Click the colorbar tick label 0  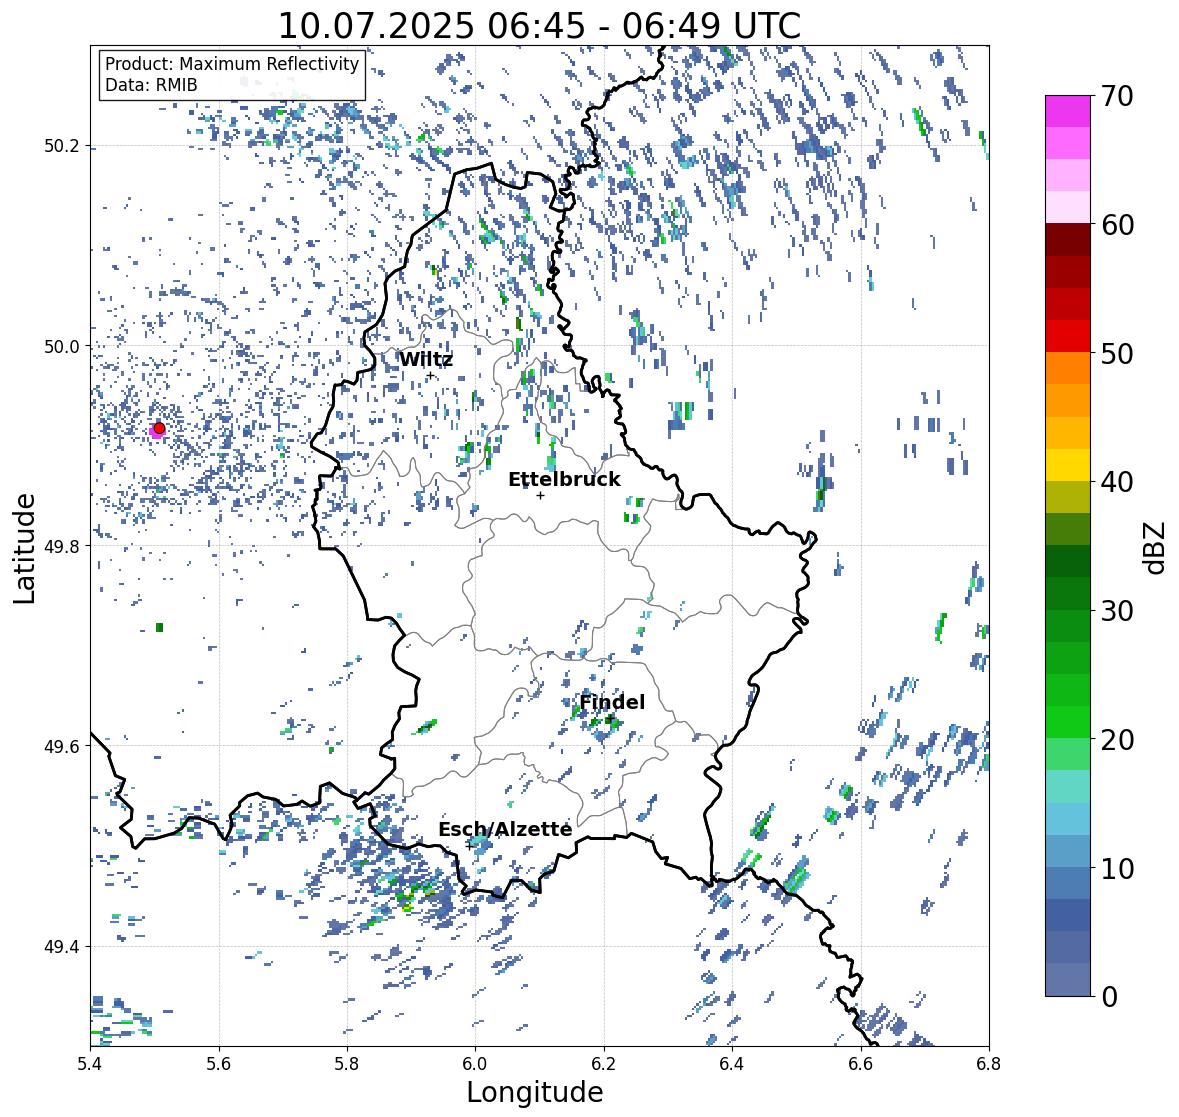click(1109, 997)
